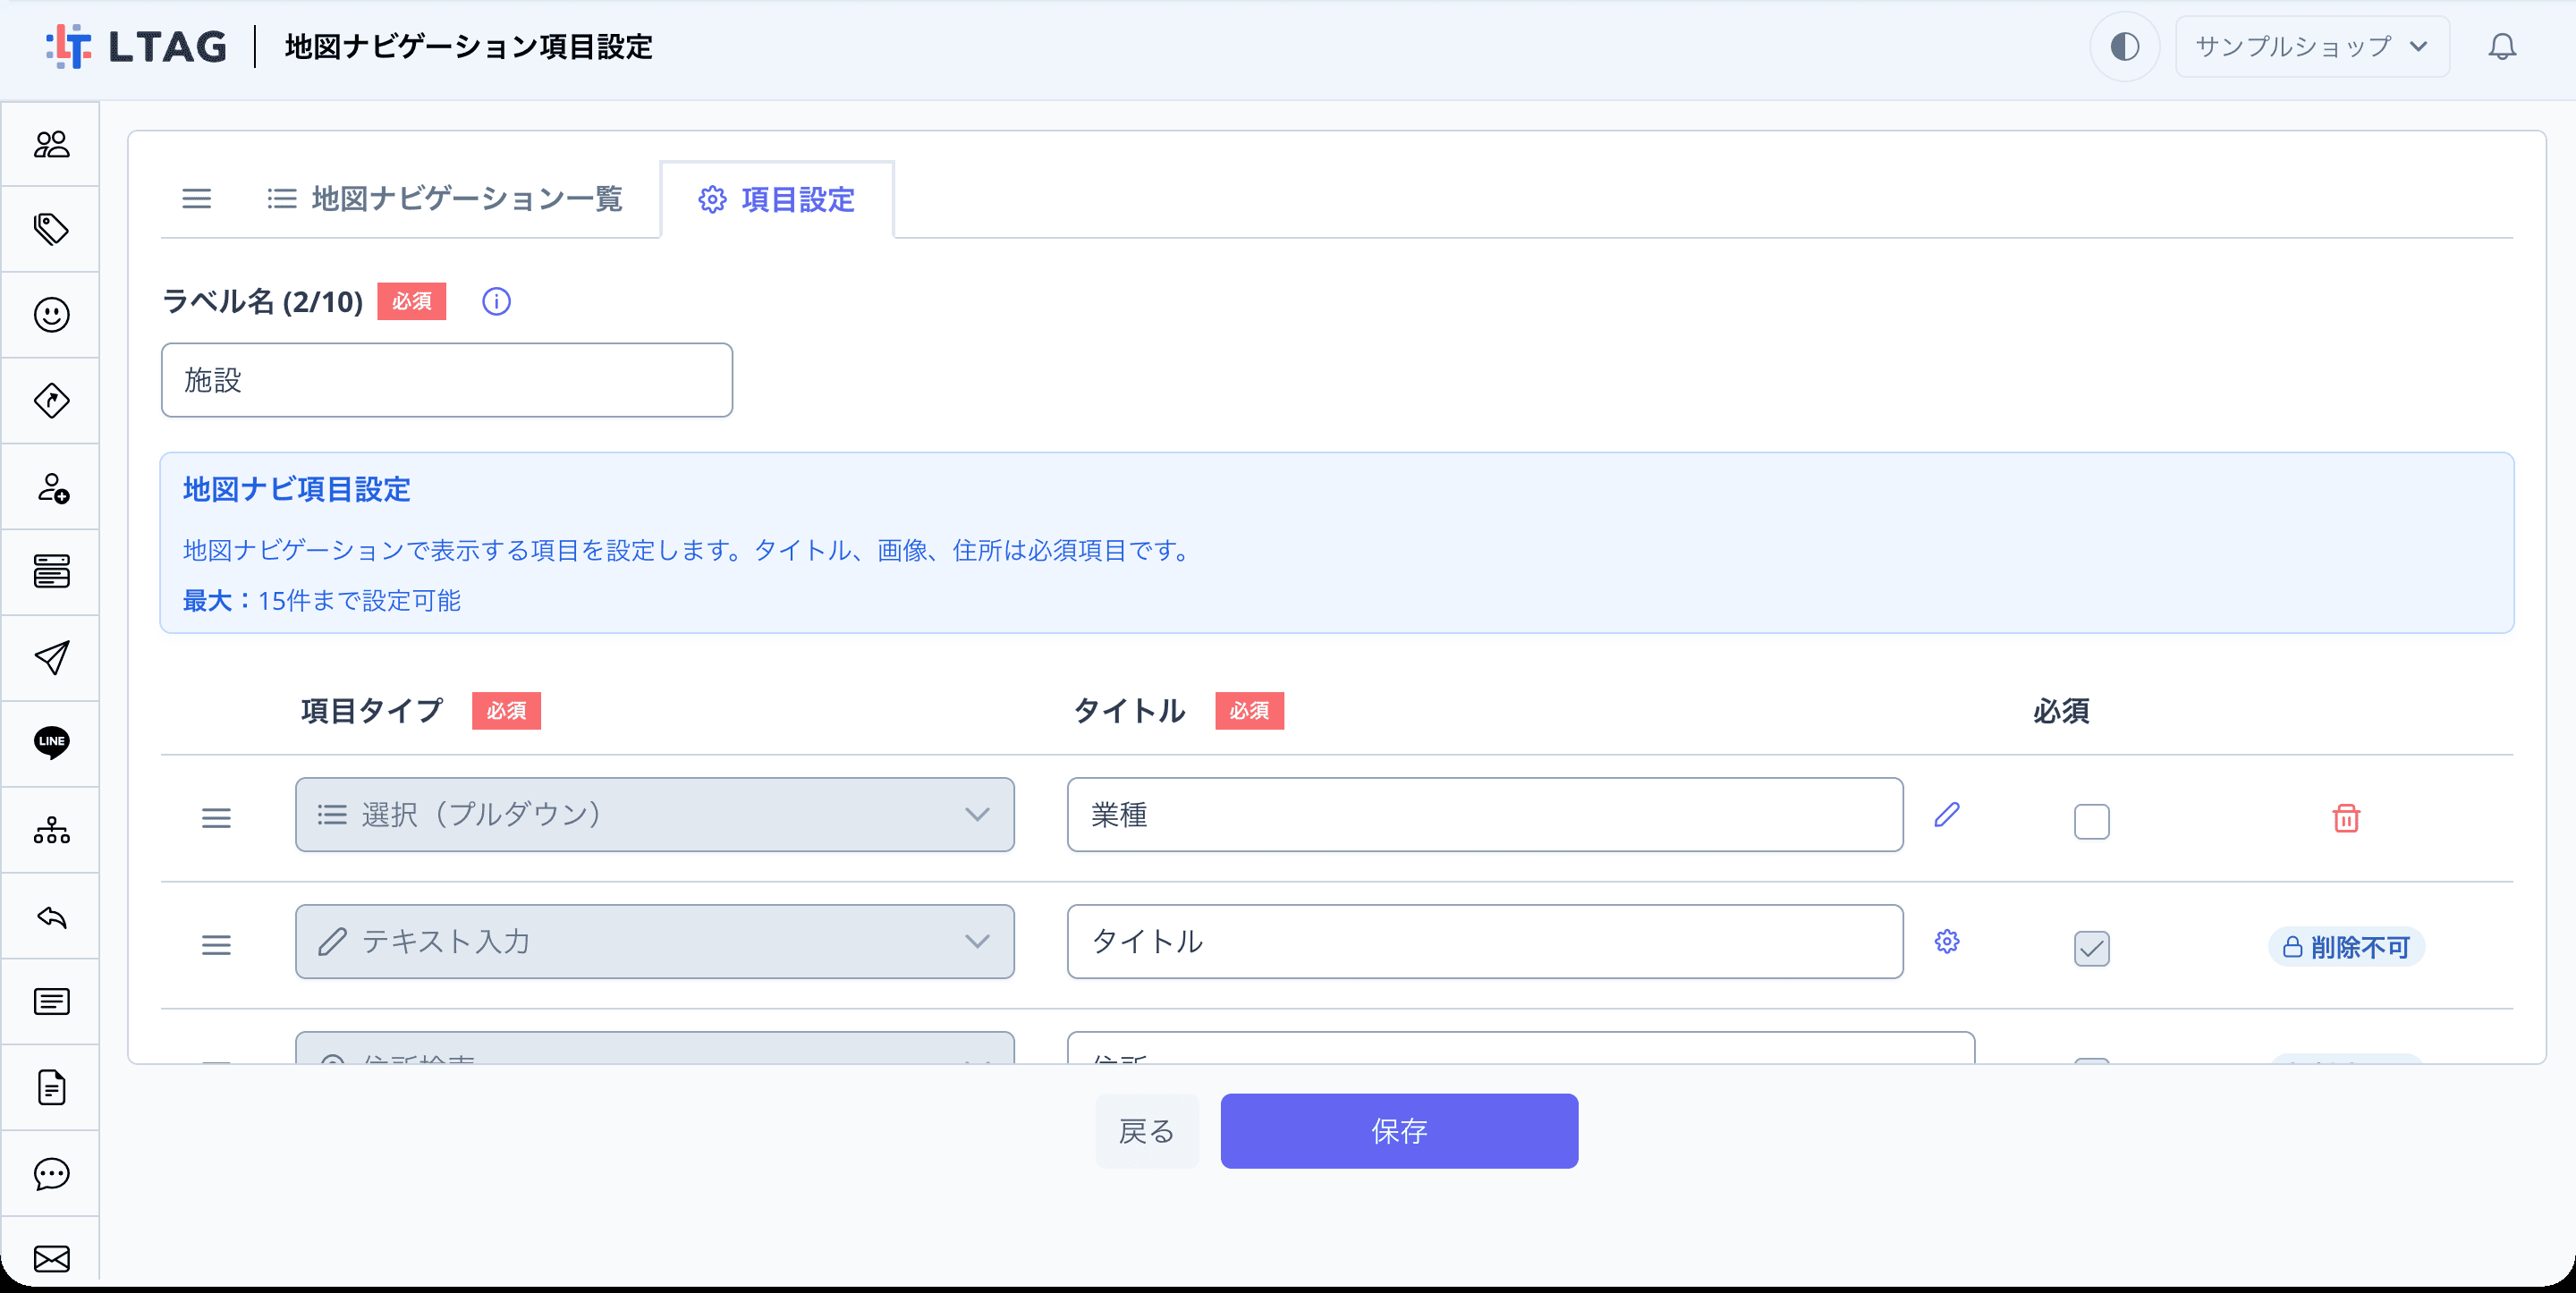The image size is (2576, 1293).
Task: Focus the title field containing 業種
Action: point(1485,815)
